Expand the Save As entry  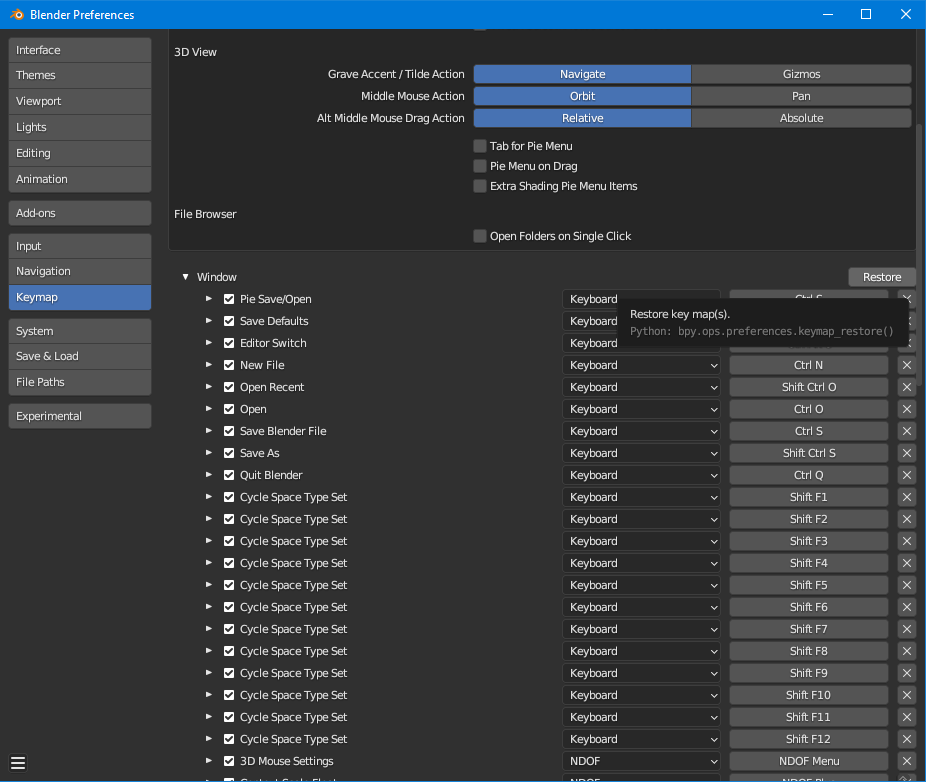[208, 453]
